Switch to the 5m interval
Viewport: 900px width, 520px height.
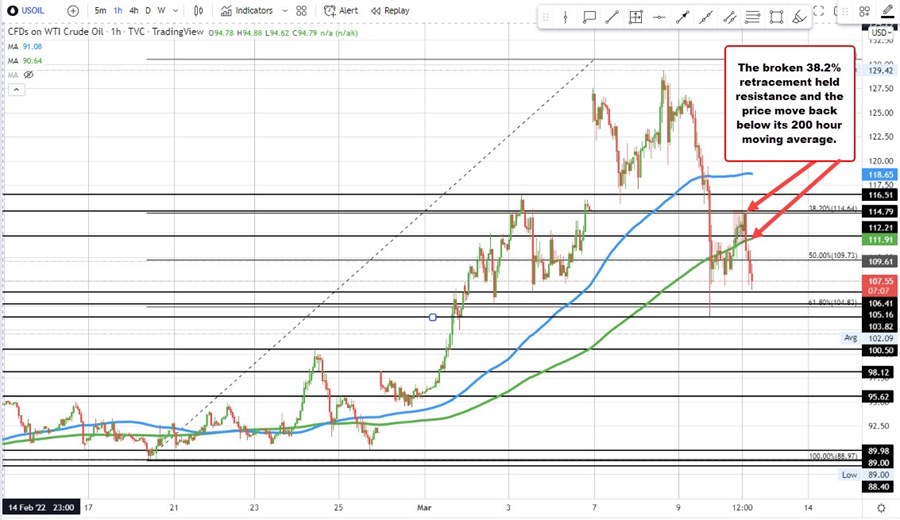100,10
